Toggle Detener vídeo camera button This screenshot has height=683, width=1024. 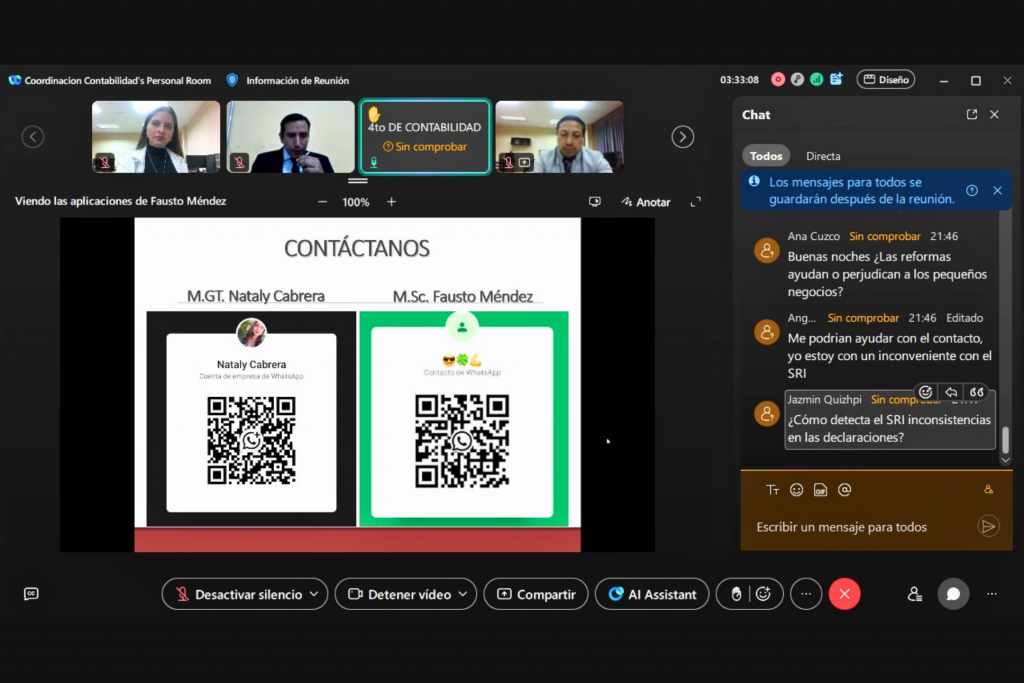pyautogui.click(x=399, y=594)
